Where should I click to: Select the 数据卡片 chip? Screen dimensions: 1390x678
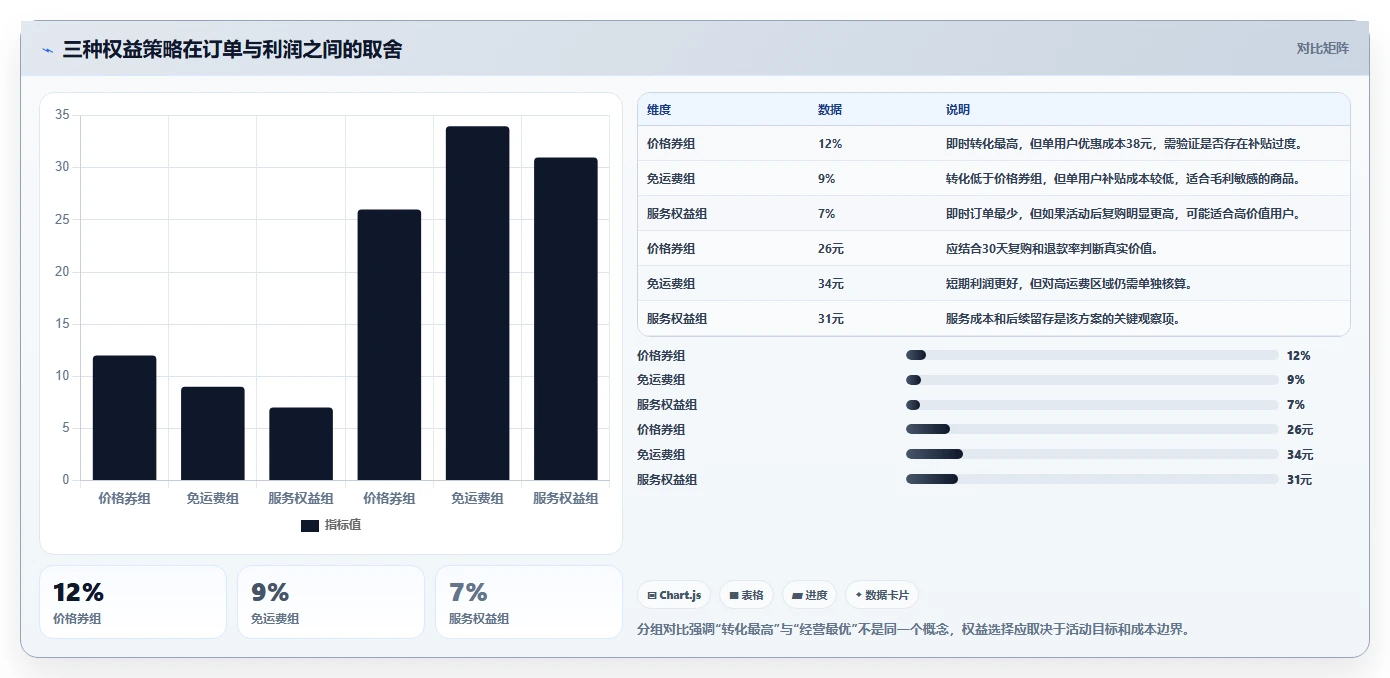point(881,595)
